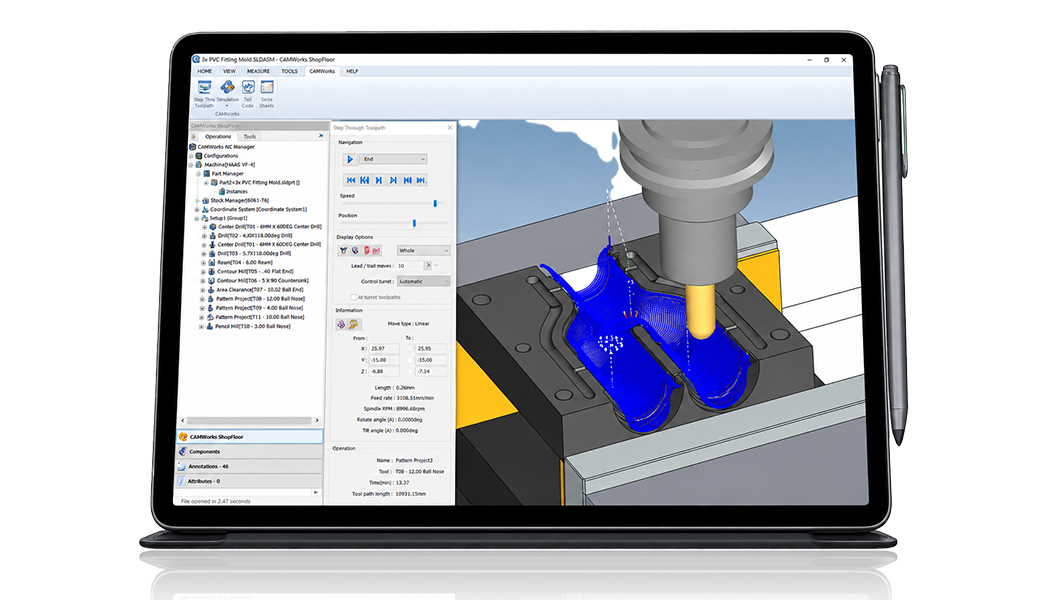Click the Speed slider handle
Image resolution: width=1044 pixels, height=600 pixels.
pos(435,204)
